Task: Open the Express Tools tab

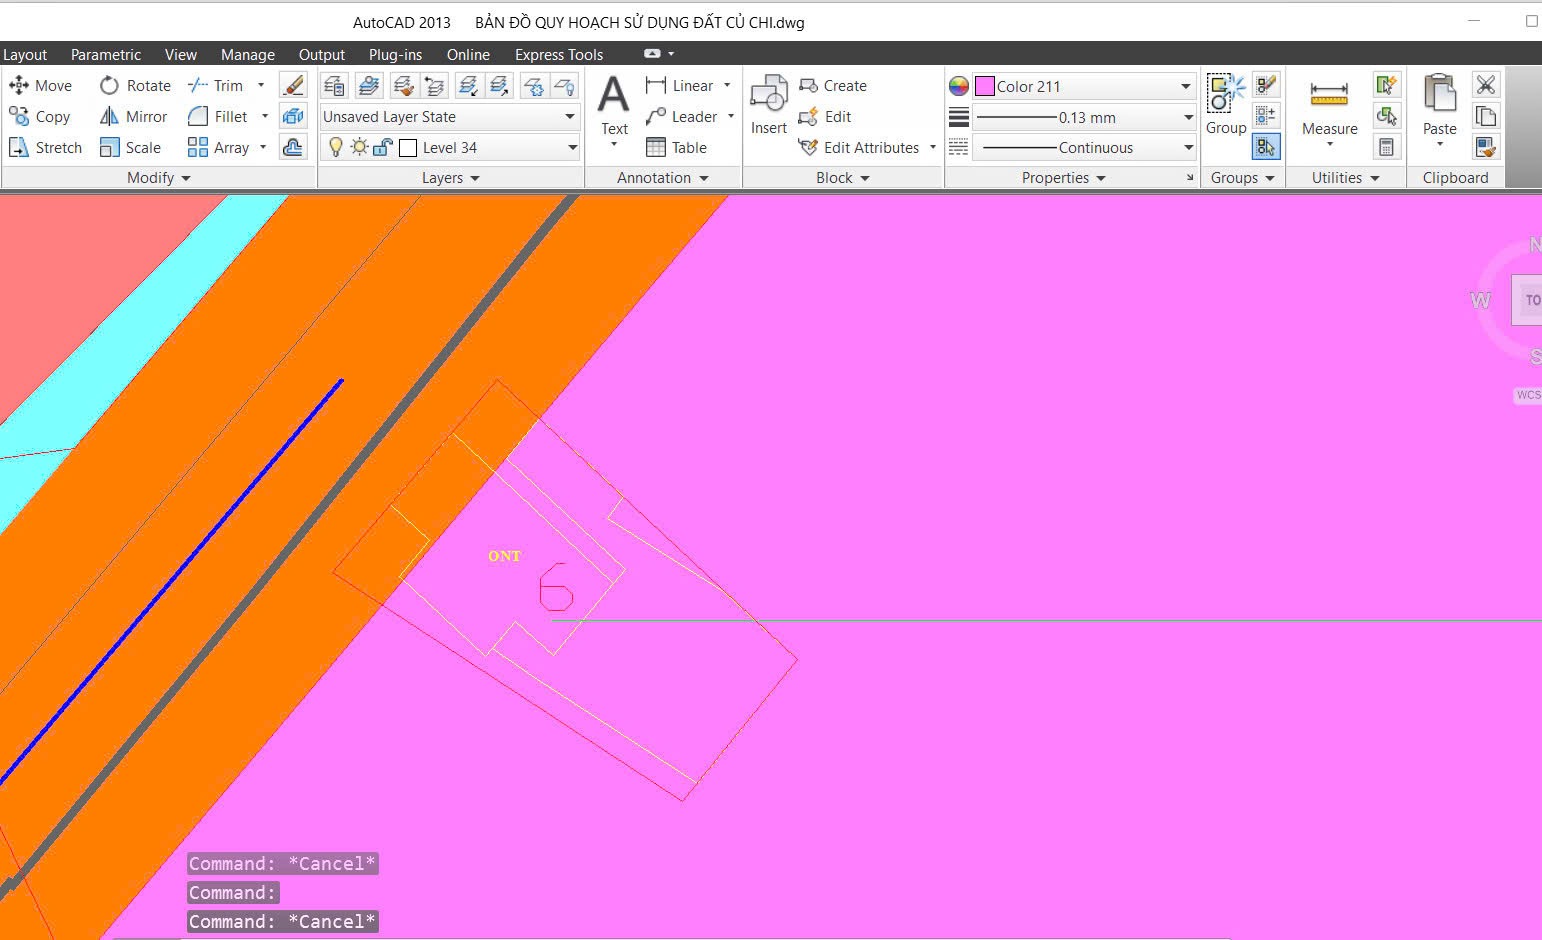Action: click(559, 55)
